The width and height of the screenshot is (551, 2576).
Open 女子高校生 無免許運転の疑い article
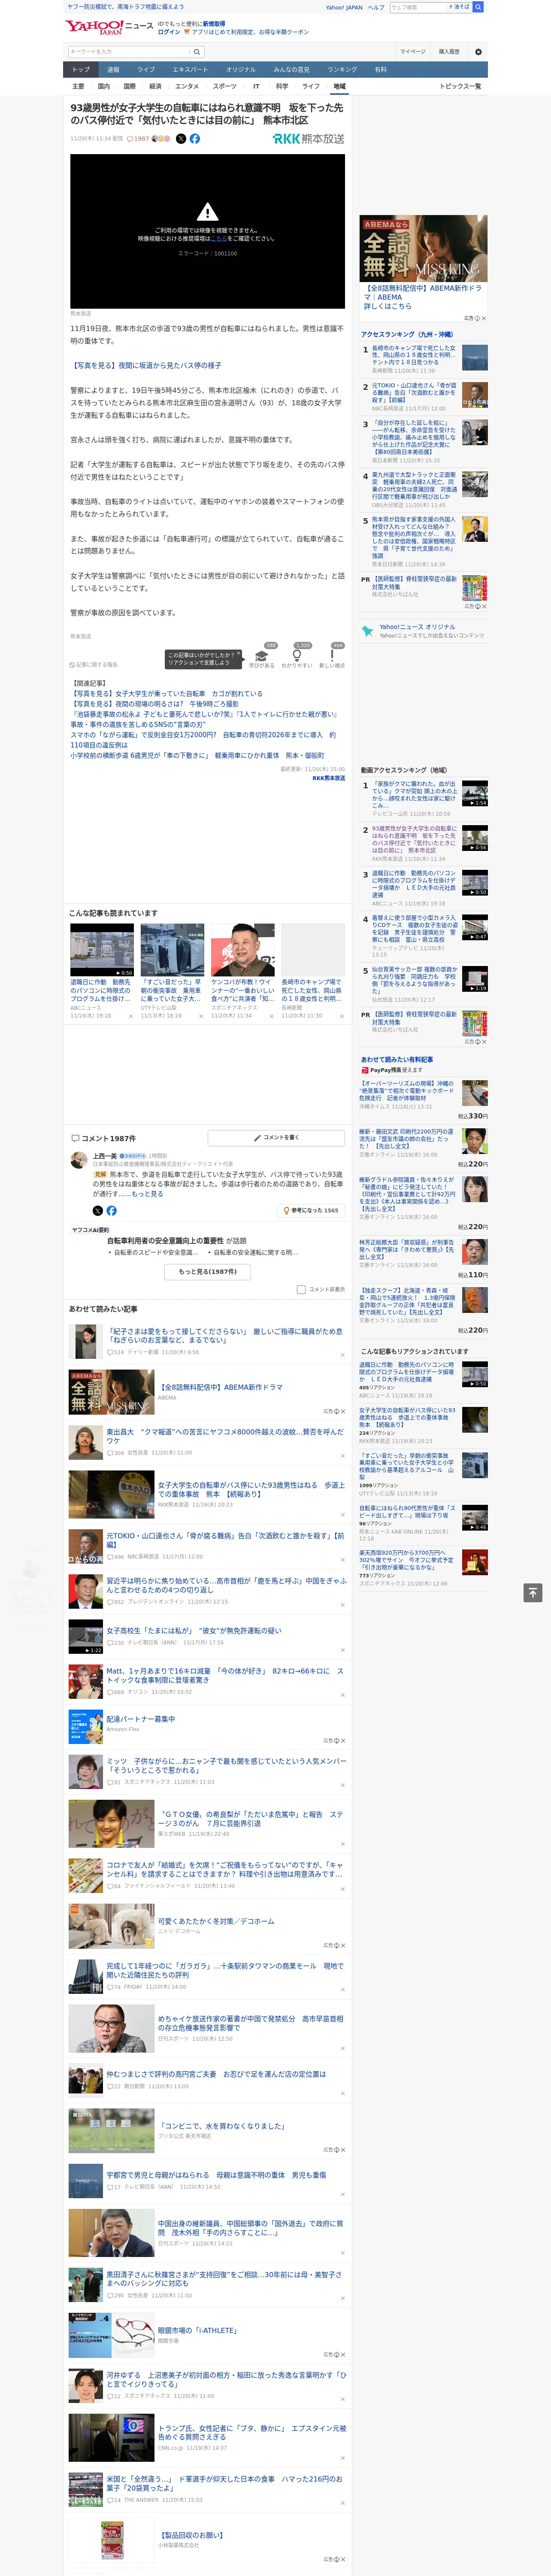coord(194,1631)
